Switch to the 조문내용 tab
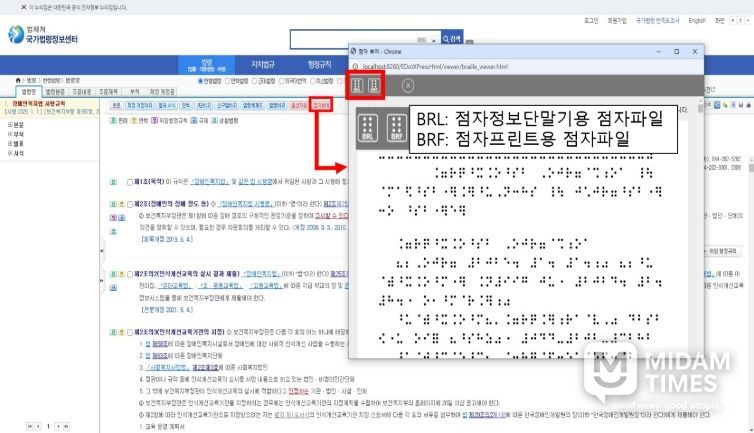This screenshot has height=433, width=754. (x=82, y=91)
